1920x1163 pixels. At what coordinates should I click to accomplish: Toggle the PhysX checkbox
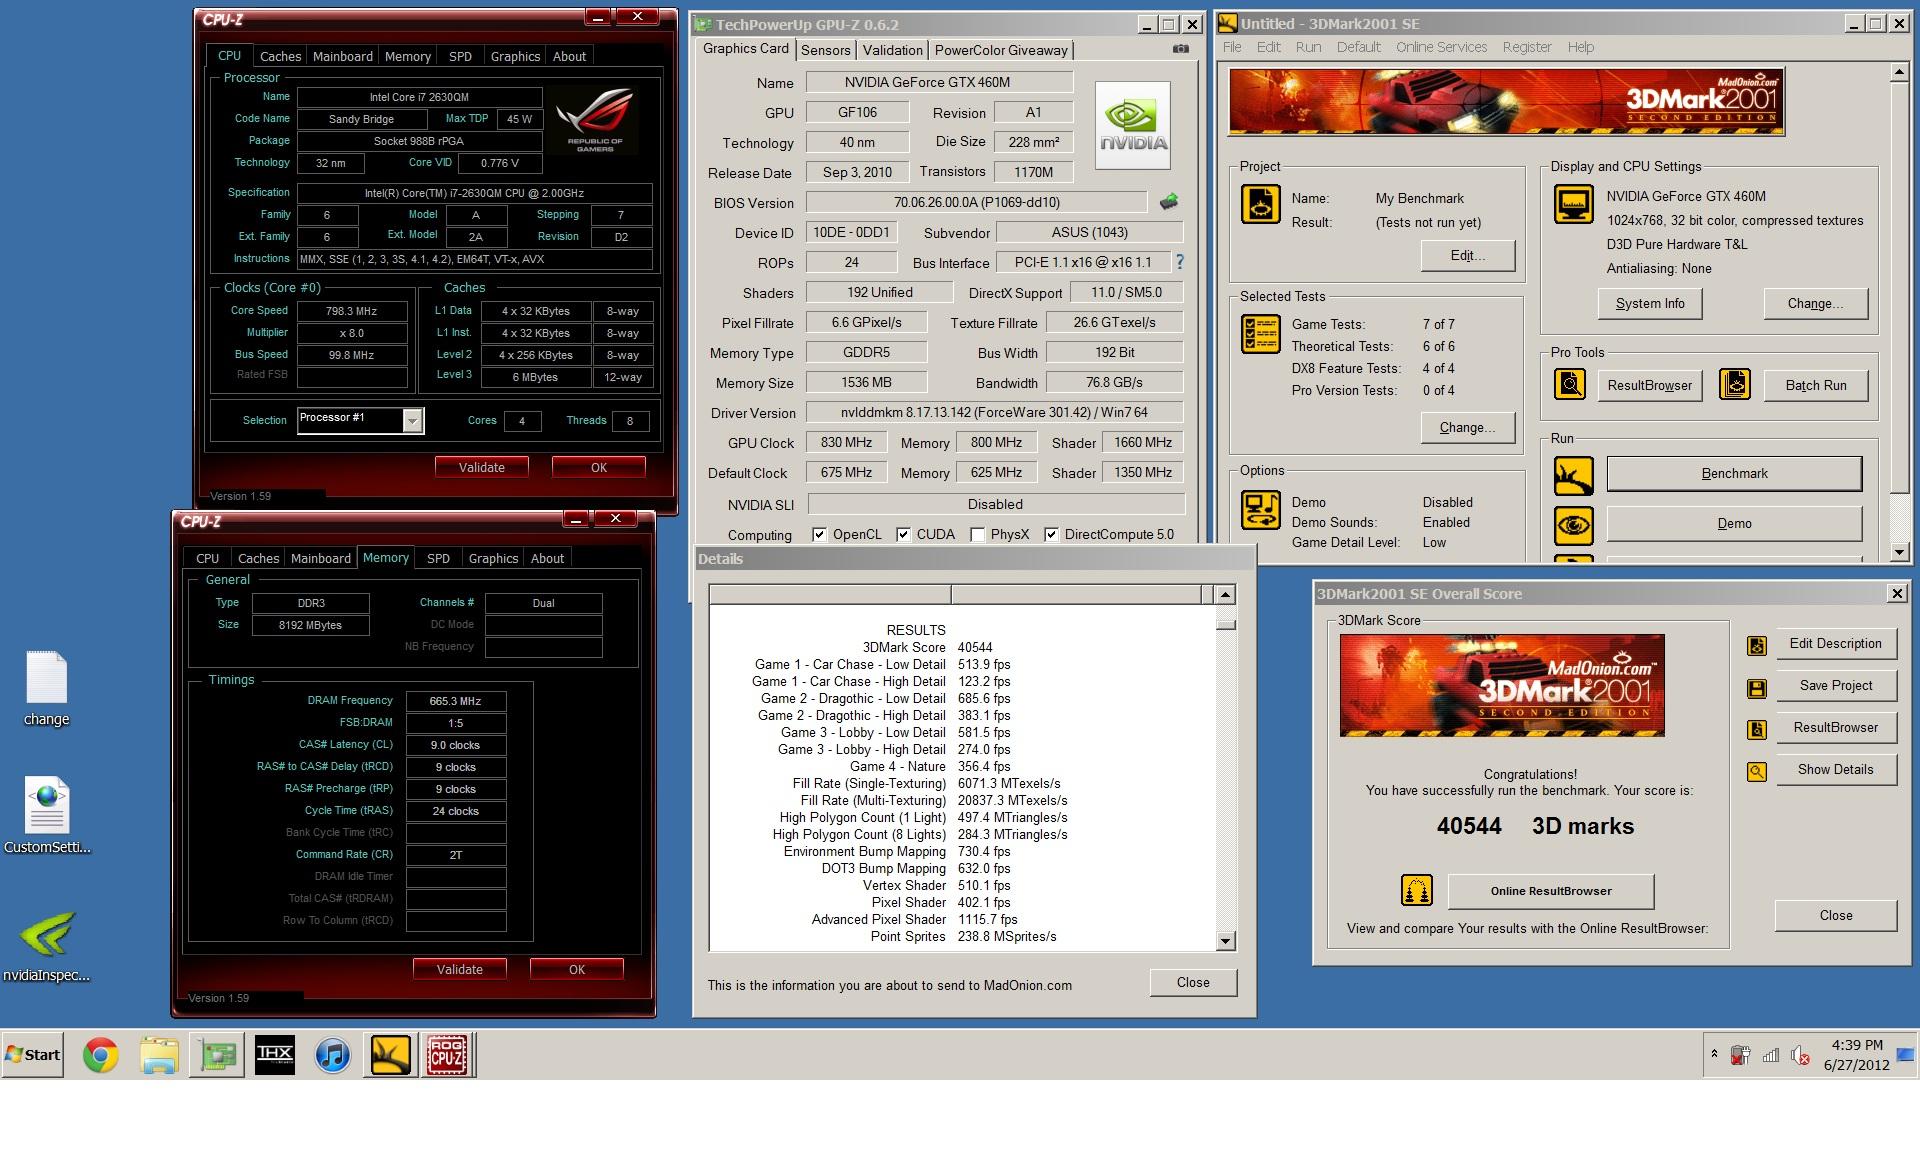click(x=977, y=534)
